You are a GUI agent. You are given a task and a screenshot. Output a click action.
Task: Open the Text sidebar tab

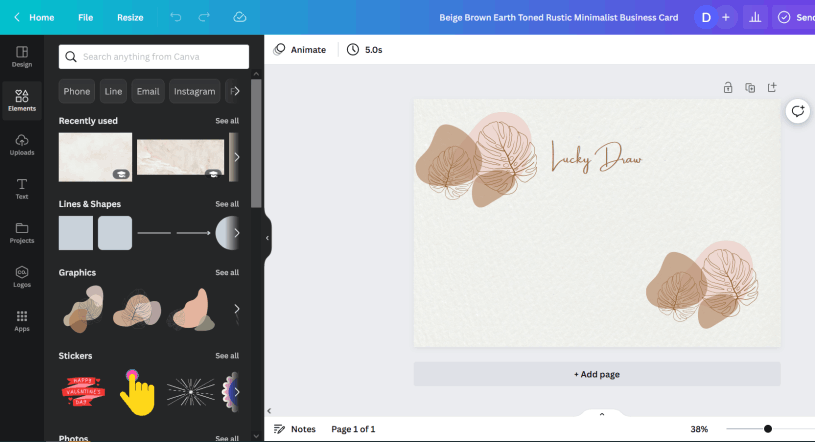[x=22, y=189]
